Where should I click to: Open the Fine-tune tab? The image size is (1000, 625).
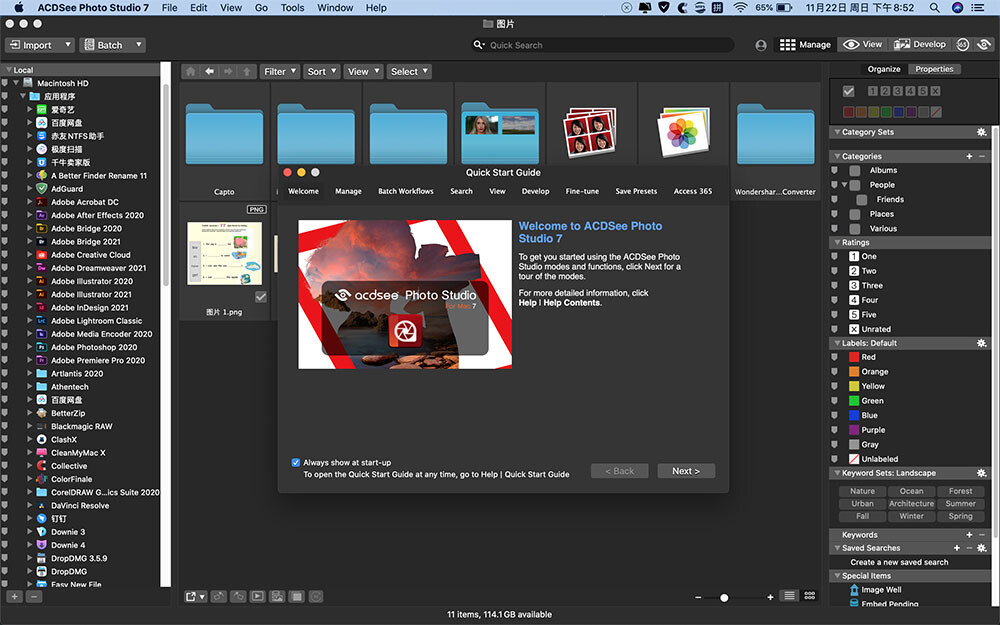[582, 191]
